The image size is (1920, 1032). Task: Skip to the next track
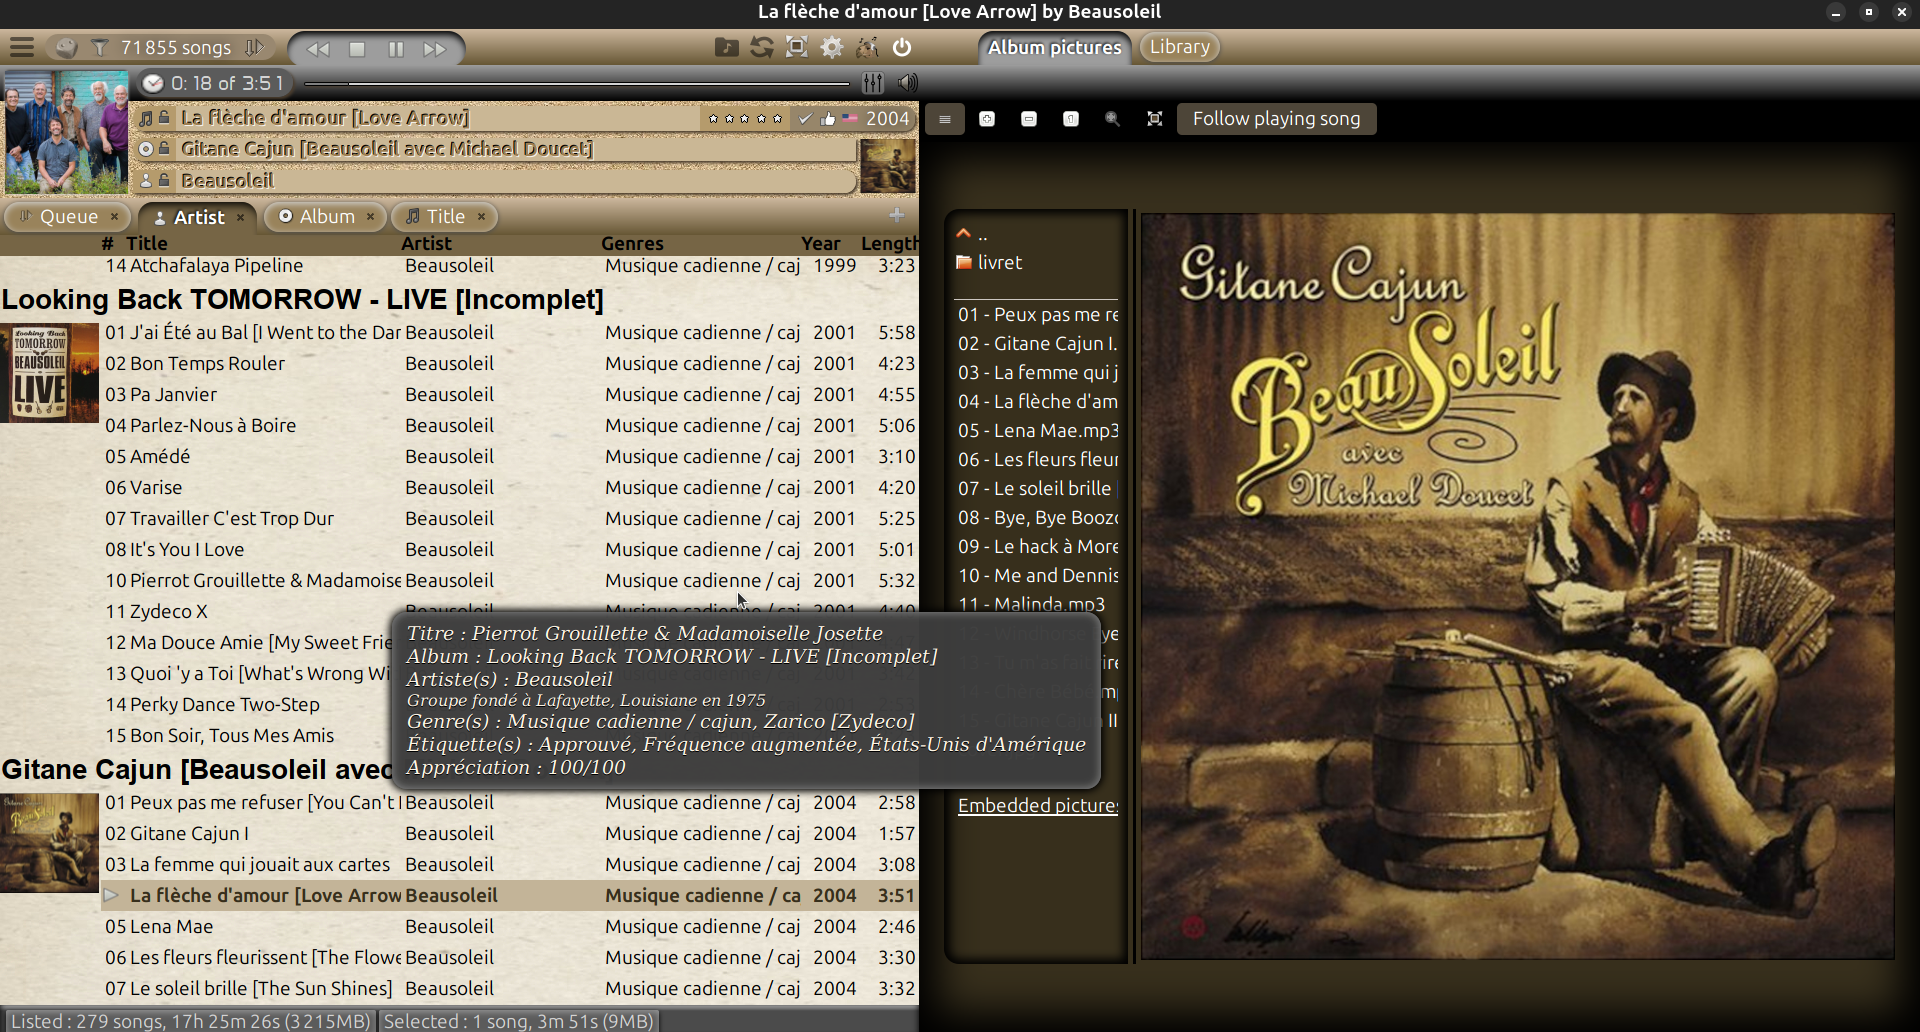click(x=435, y=49)
